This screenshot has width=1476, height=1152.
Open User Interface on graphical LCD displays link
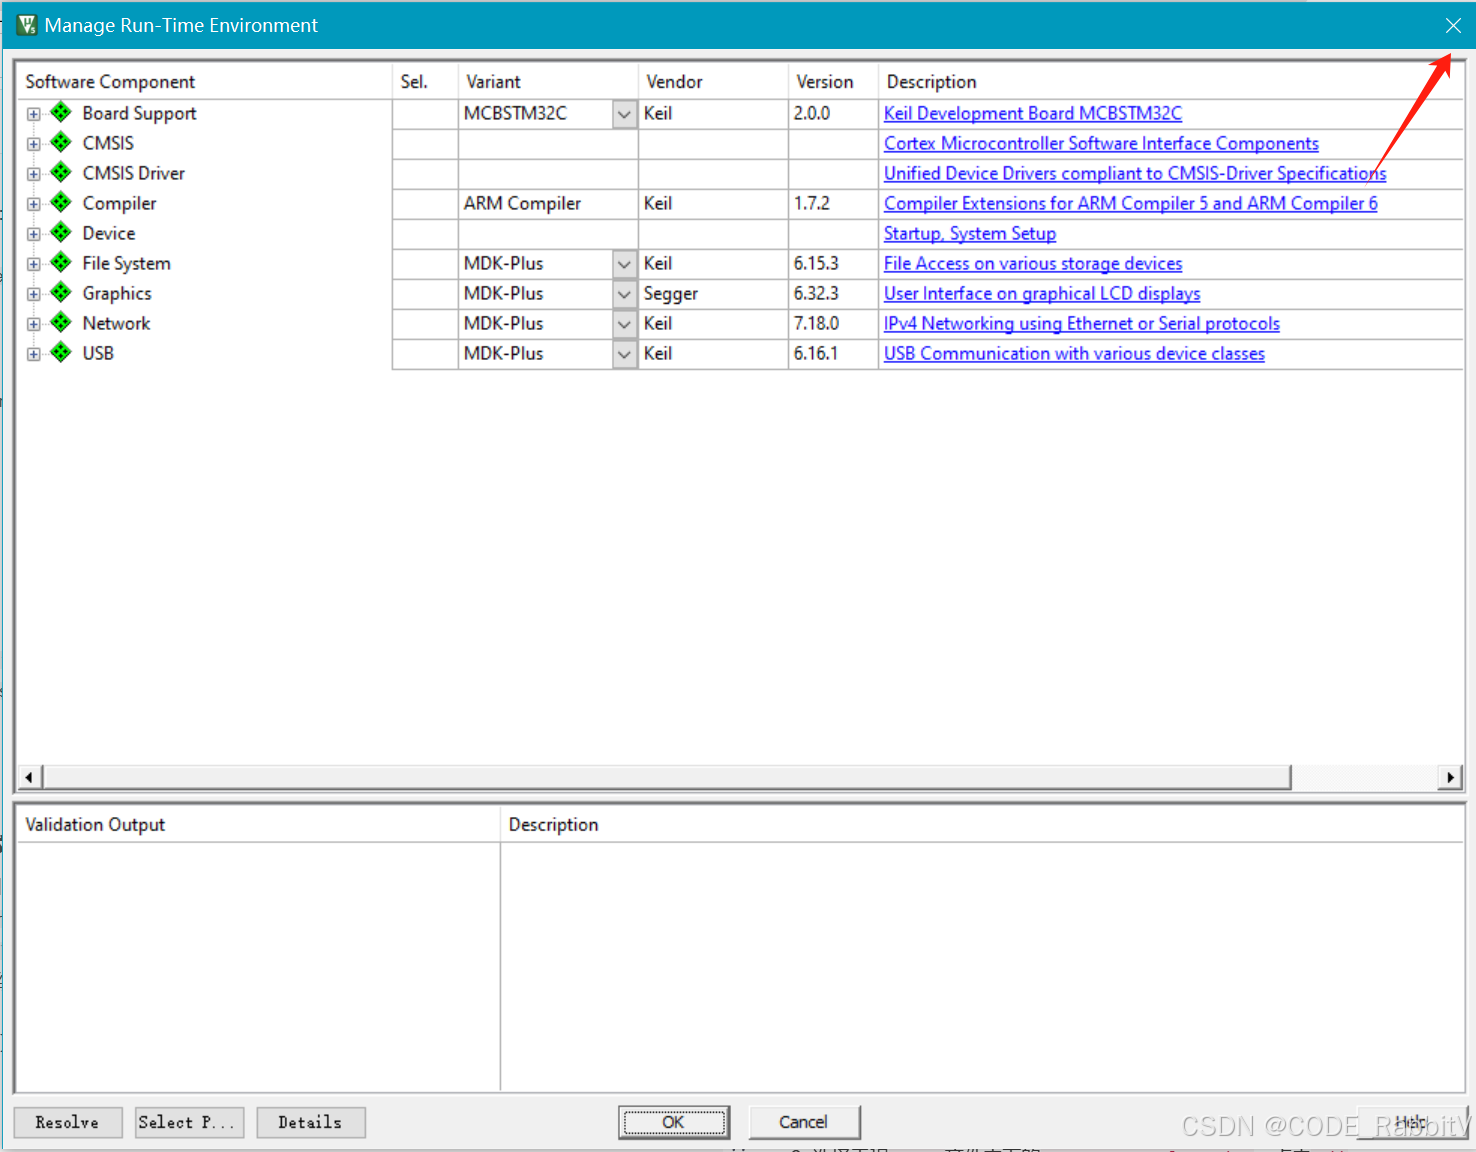click(x=1042, y=294)
